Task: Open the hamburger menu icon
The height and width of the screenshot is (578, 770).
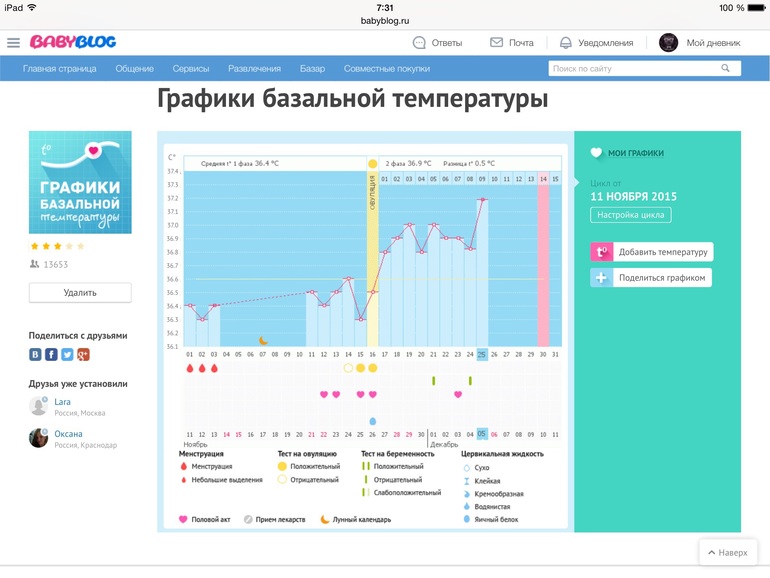Action: [13, 43]
